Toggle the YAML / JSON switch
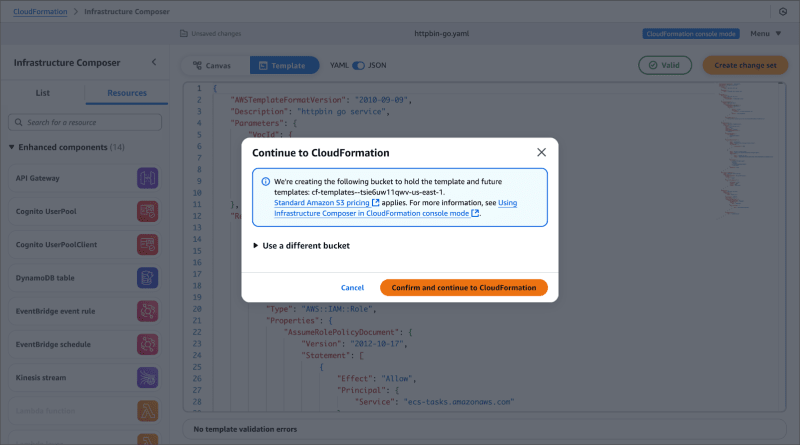Viewport: 800px width, 445px height. (359, 65)
